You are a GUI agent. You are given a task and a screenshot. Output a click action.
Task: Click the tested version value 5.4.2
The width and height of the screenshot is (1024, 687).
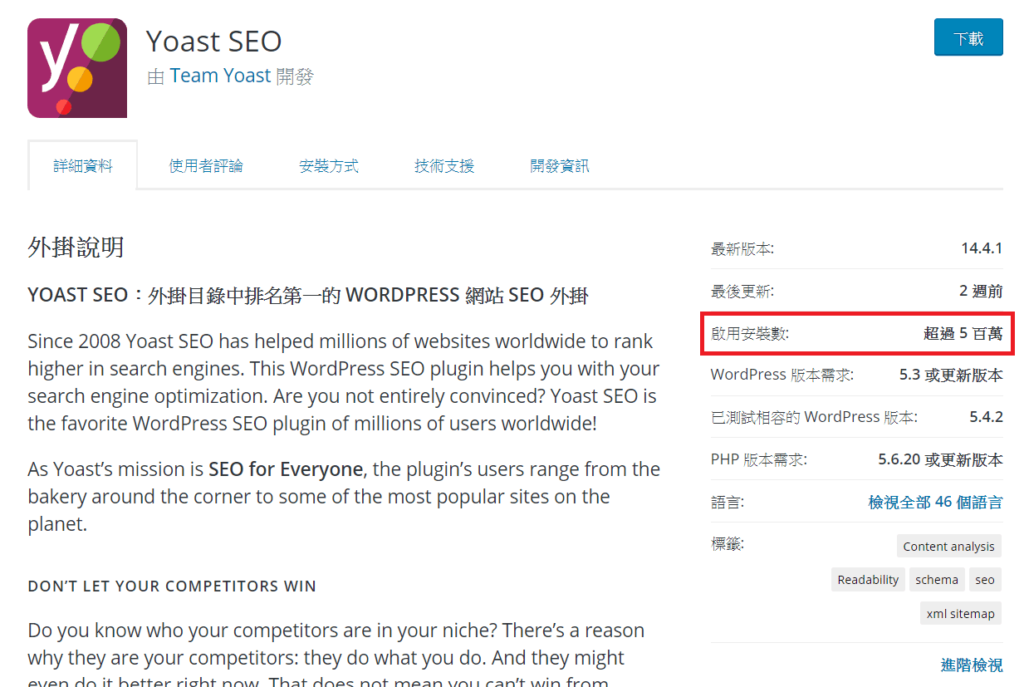[986, 417]
